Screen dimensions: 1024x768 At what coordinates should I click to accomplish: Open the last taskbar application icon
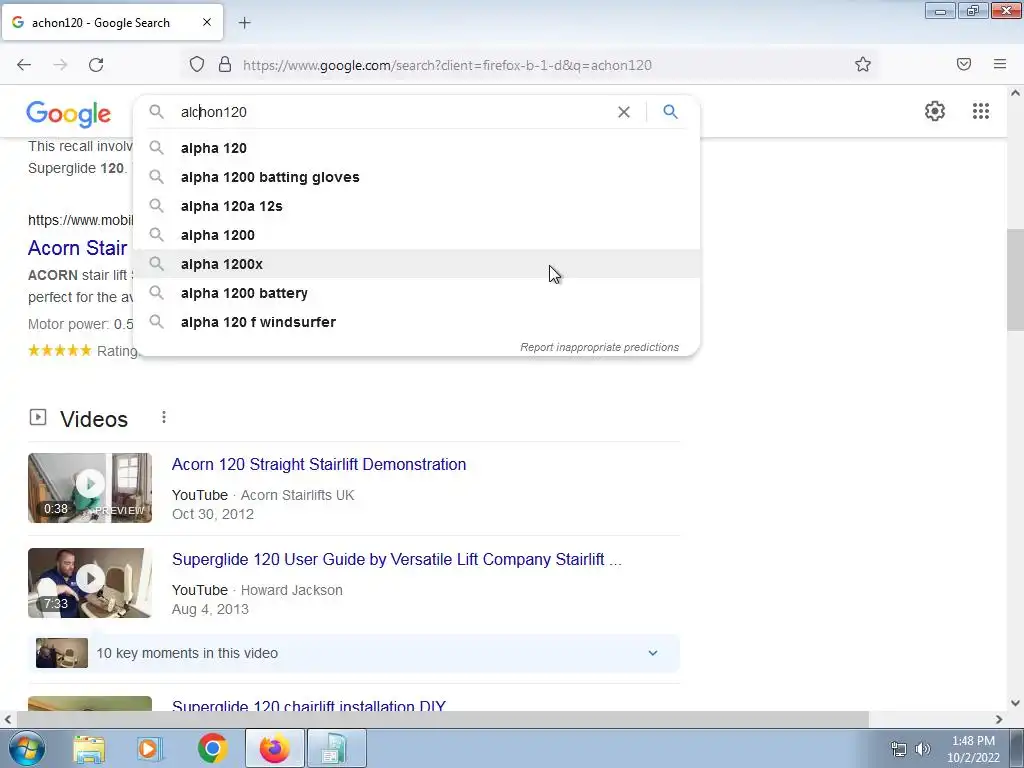tap(337, 748)
